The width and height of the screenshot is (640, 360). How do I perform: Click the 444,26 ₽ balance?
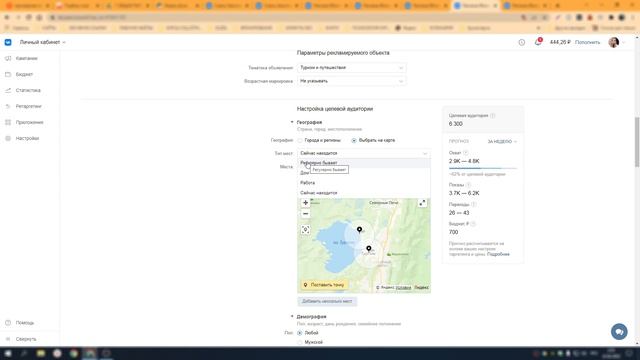click(x=560, y=42)
